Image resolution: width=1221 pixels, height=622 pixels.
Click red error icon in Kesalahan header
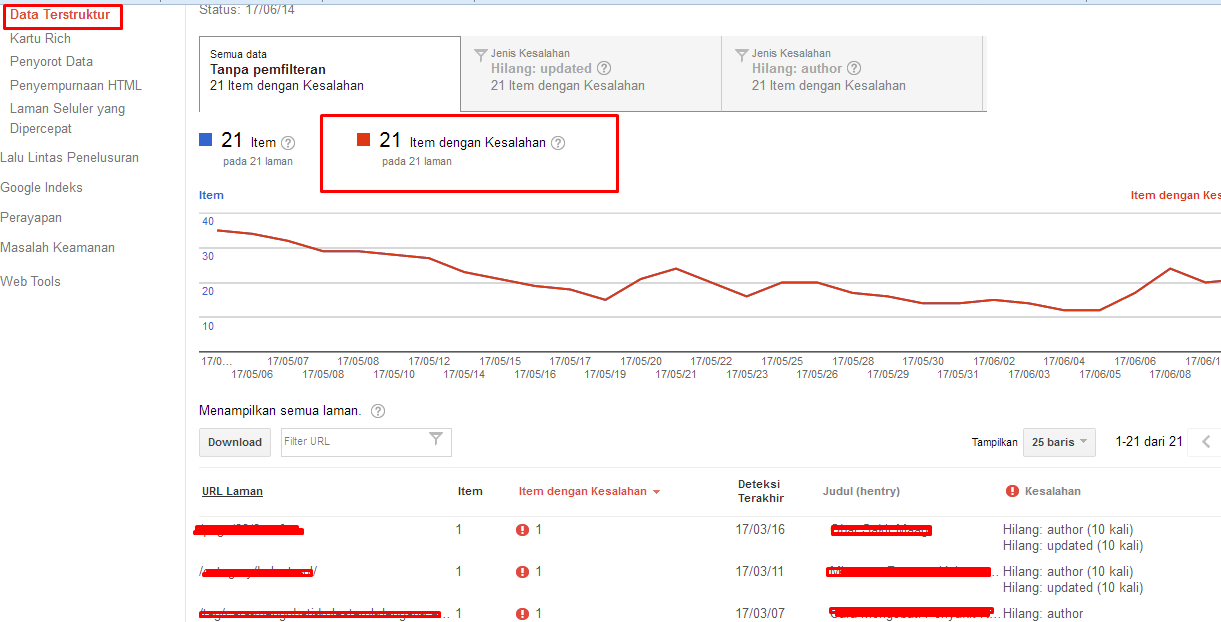pyautogui.click(x=1013, y=491)
